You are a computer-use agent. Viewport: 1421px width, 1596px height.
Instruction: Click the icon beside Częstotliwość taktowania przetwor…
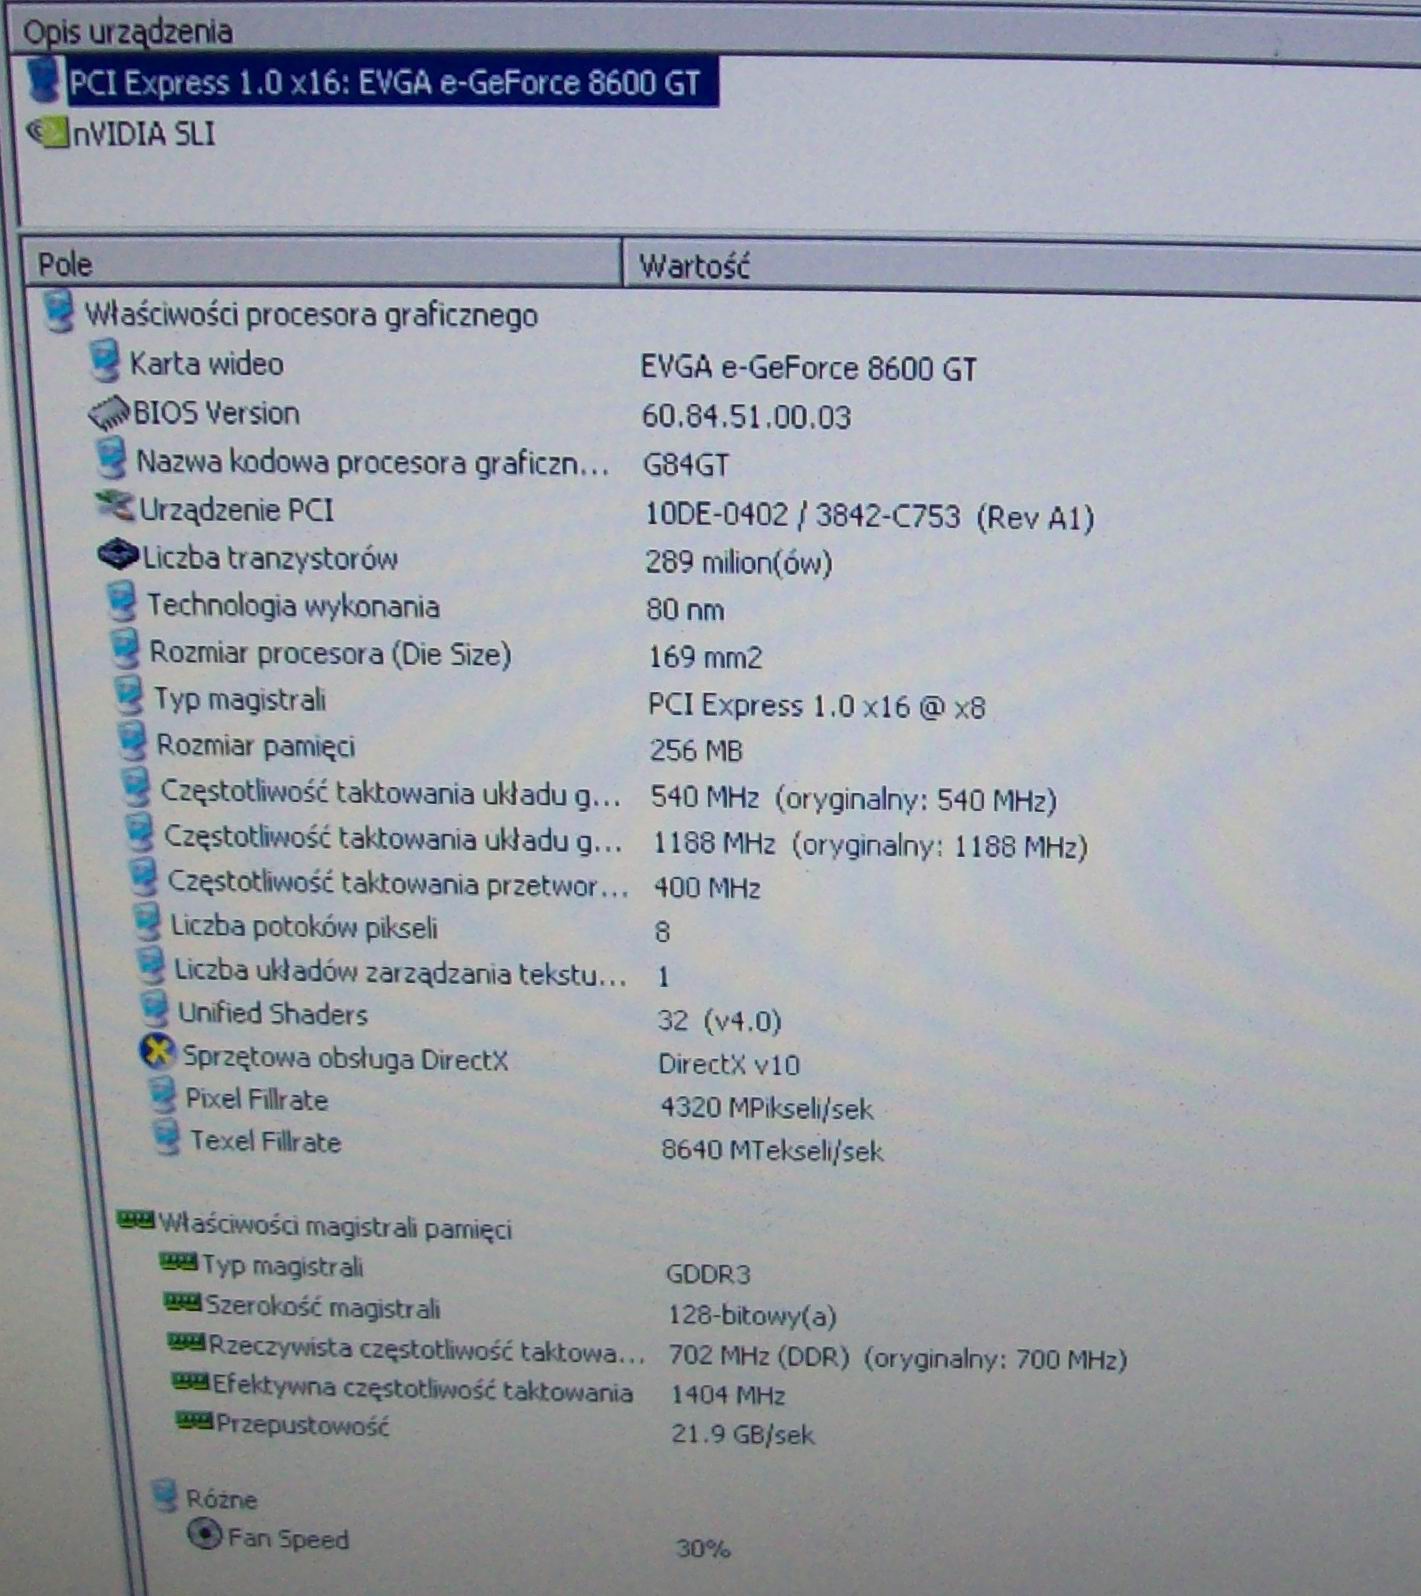pyautogui.click(x=143, y=879)
